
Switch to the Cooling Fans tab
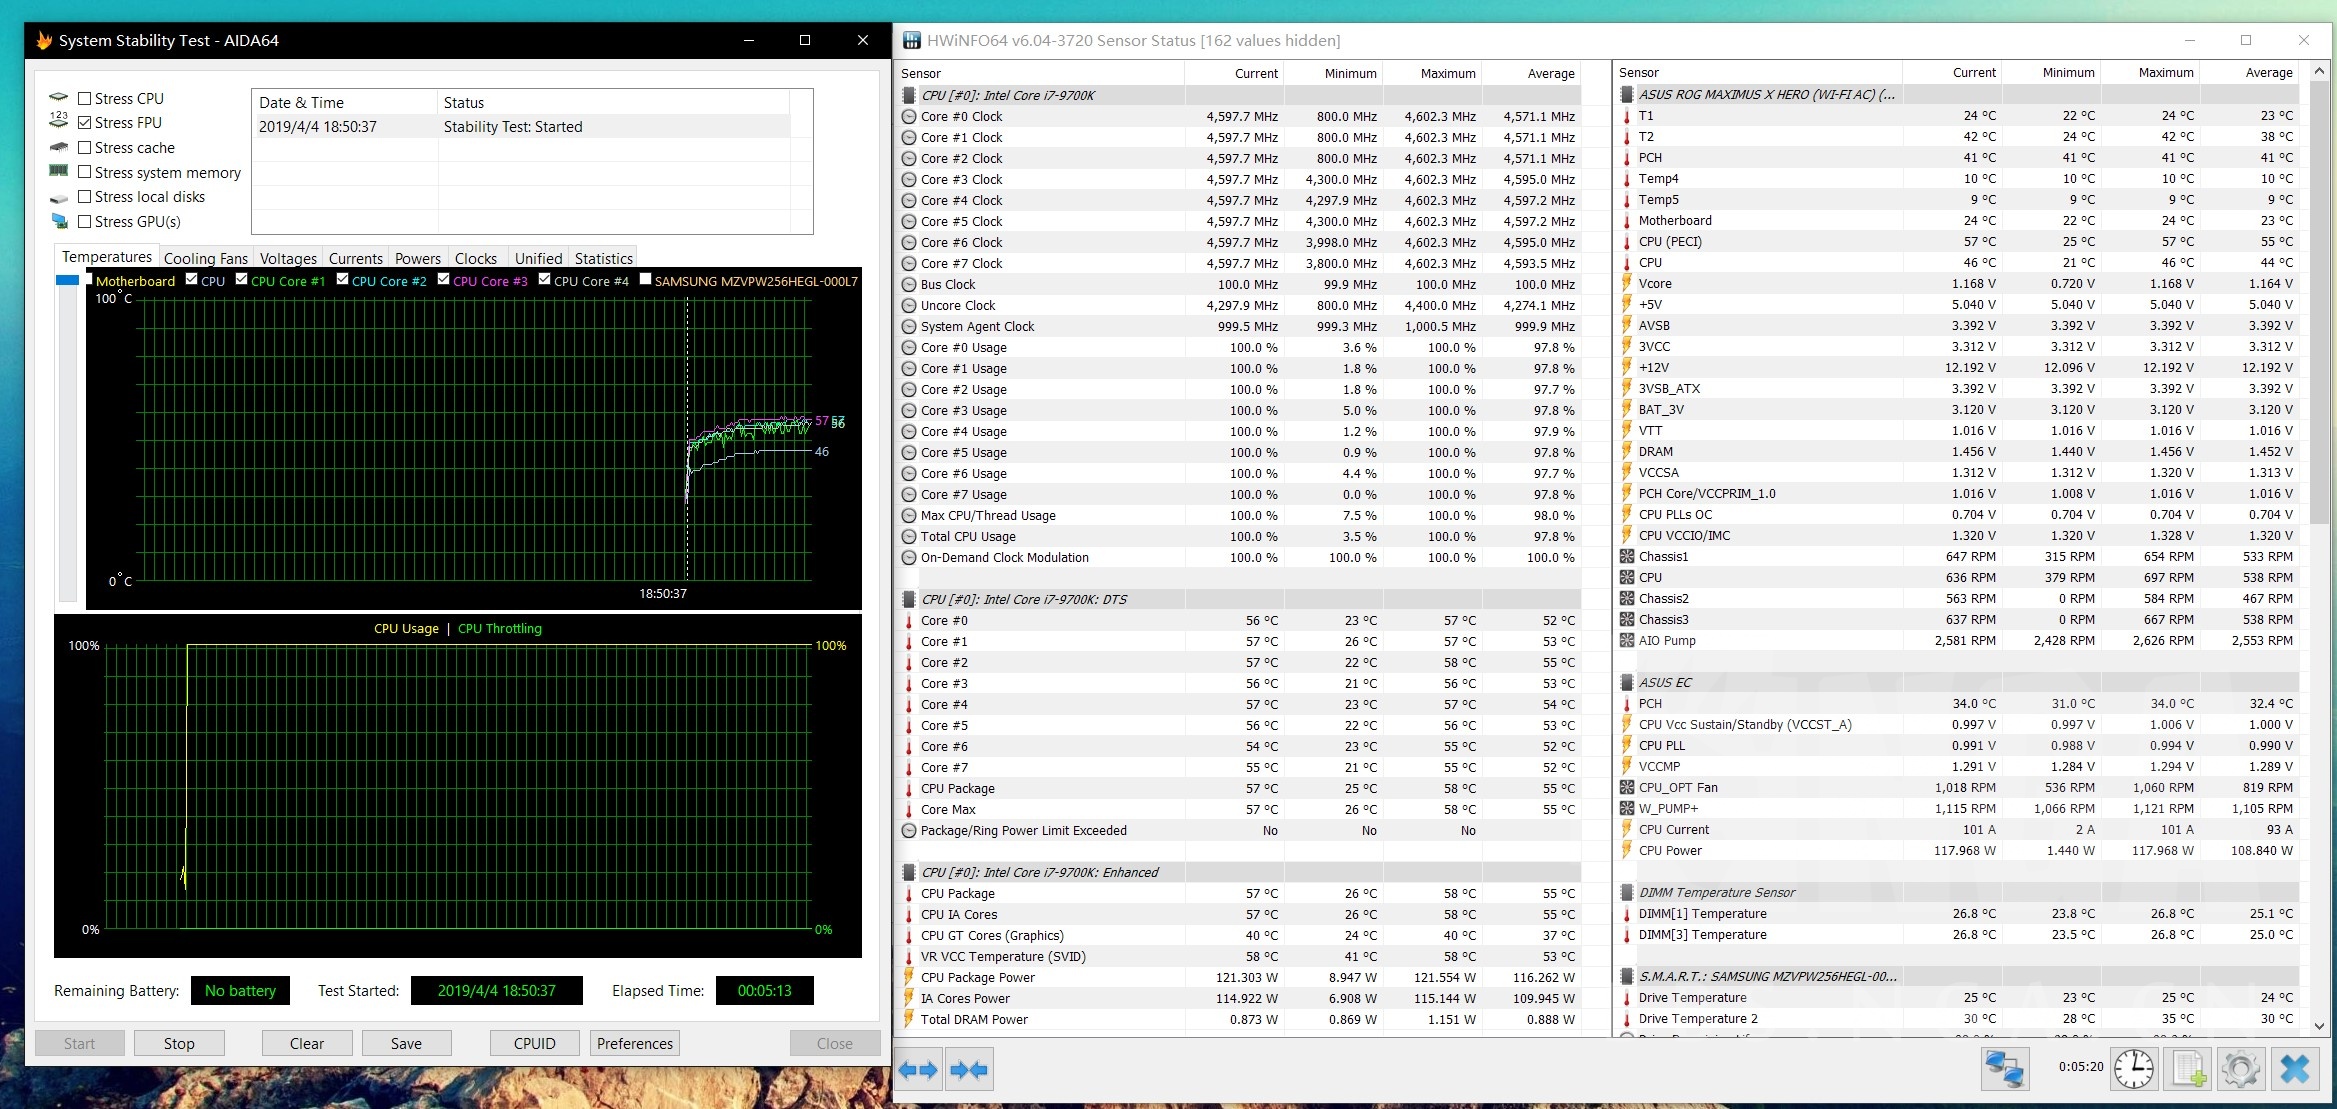click(205, 258)
